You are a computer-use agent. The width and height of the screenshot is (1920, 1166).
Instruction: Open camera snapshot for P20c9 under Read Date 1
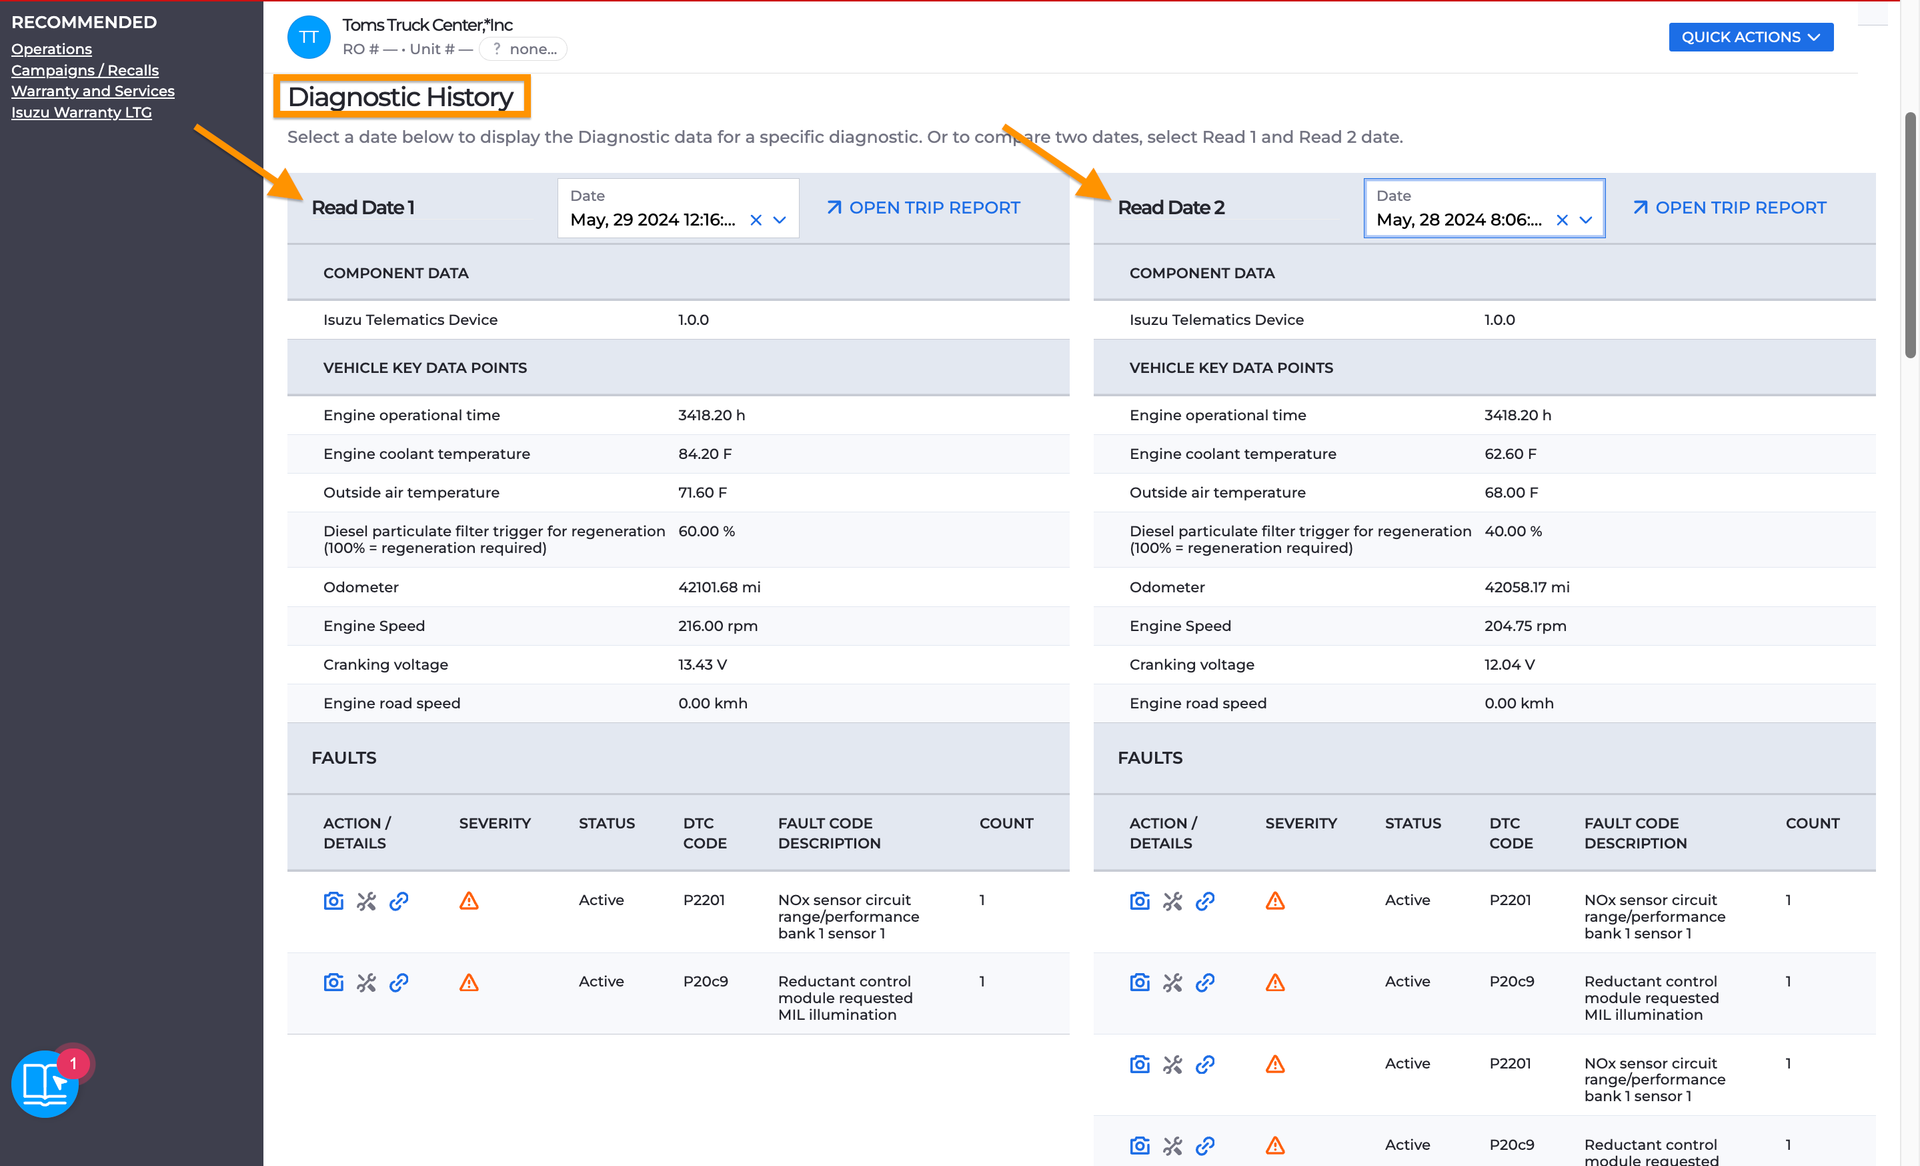[334, 983]
